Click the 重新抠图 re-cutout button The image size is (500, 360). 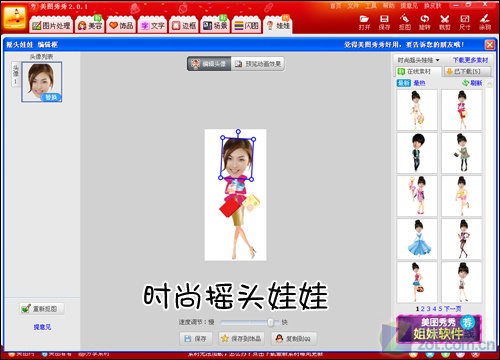tap(42, 309)
